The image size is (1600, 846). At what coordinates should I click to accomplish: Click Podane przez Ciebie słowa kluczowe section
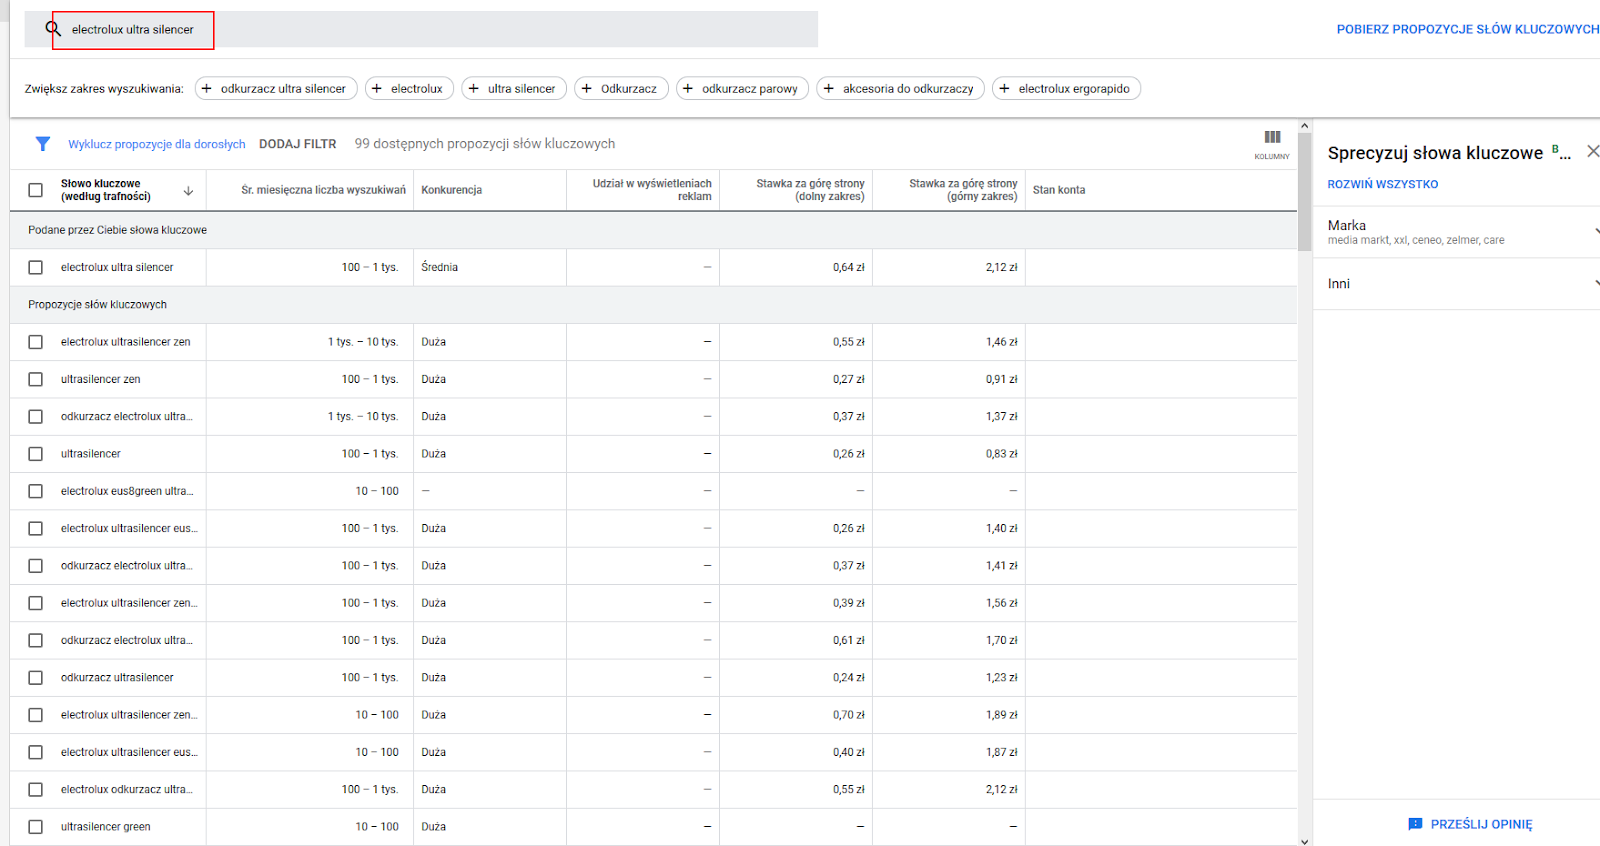(118, 230)
